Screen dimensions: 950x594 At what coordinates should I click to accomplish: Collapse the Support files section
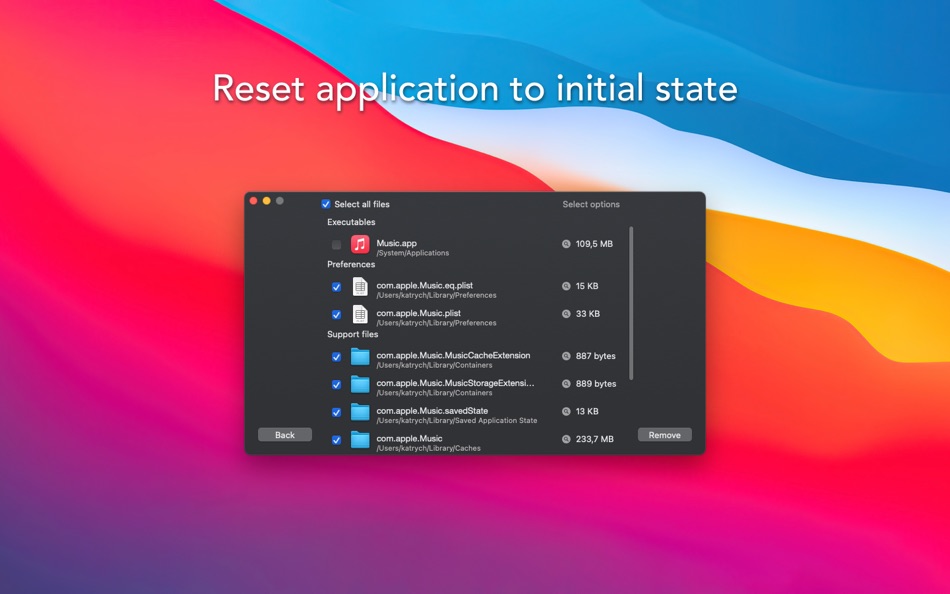pos(352,334)
